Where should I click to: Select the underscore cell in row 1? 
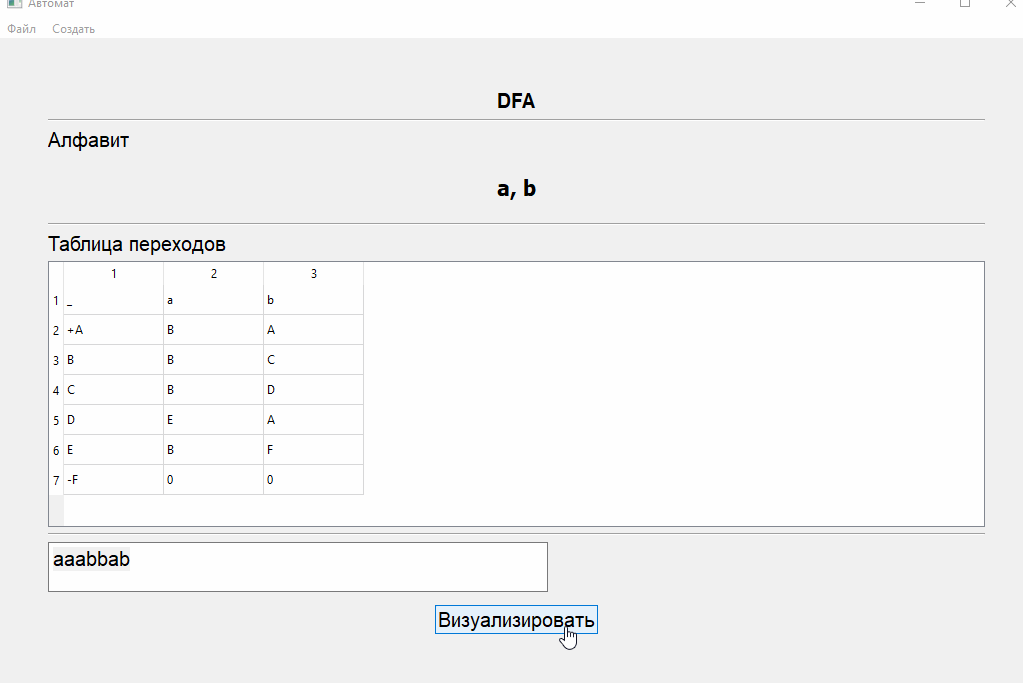point(112,299)
